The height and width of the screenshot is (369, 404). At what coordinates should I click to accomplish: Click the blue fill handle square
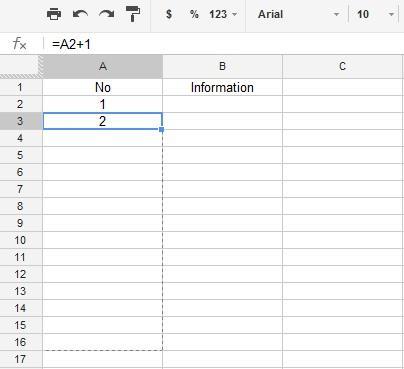162,129
